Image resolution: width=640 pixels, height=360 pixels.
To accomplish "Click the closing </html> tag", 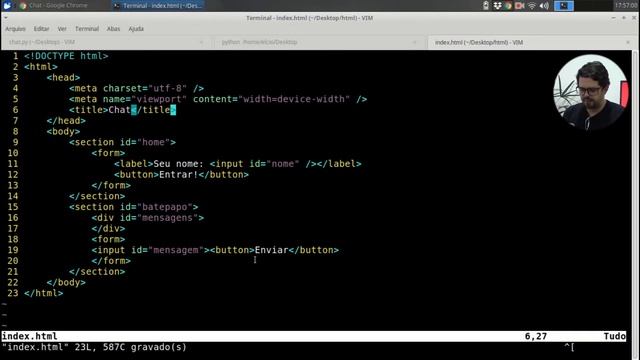I will (44, 293).
